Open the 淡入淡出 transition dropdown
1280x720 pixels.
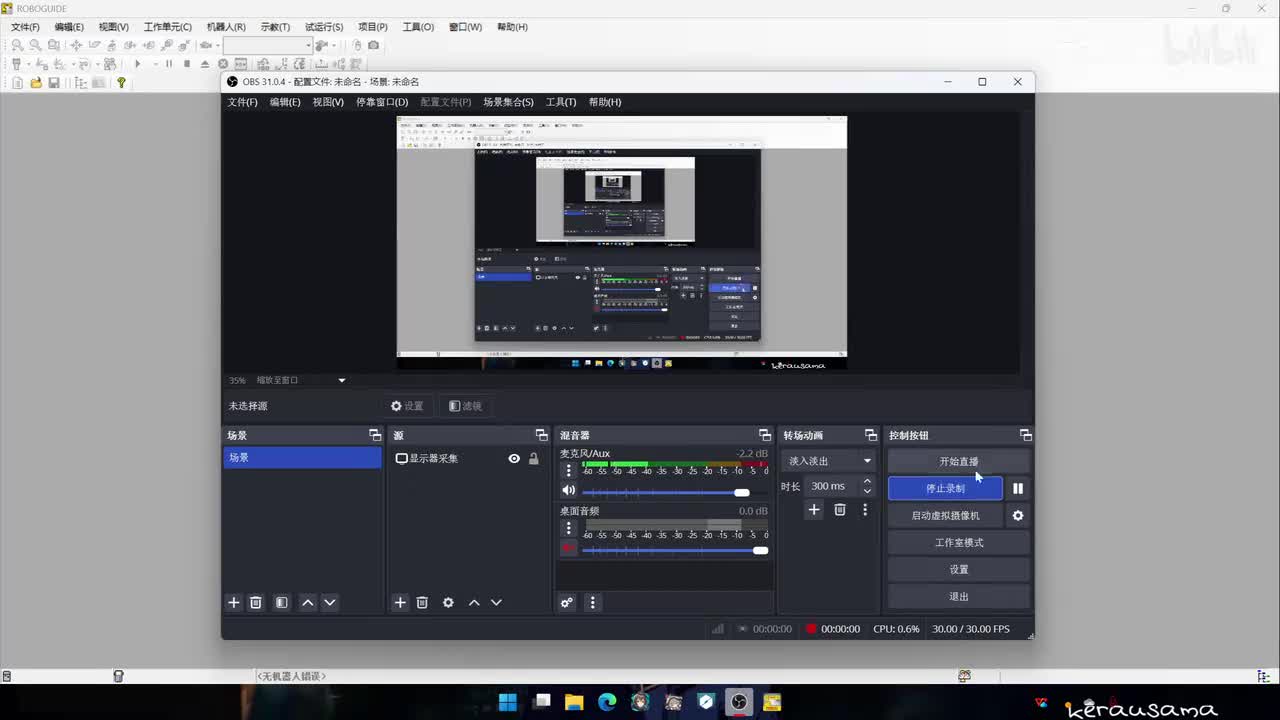[x=830, y=461]
